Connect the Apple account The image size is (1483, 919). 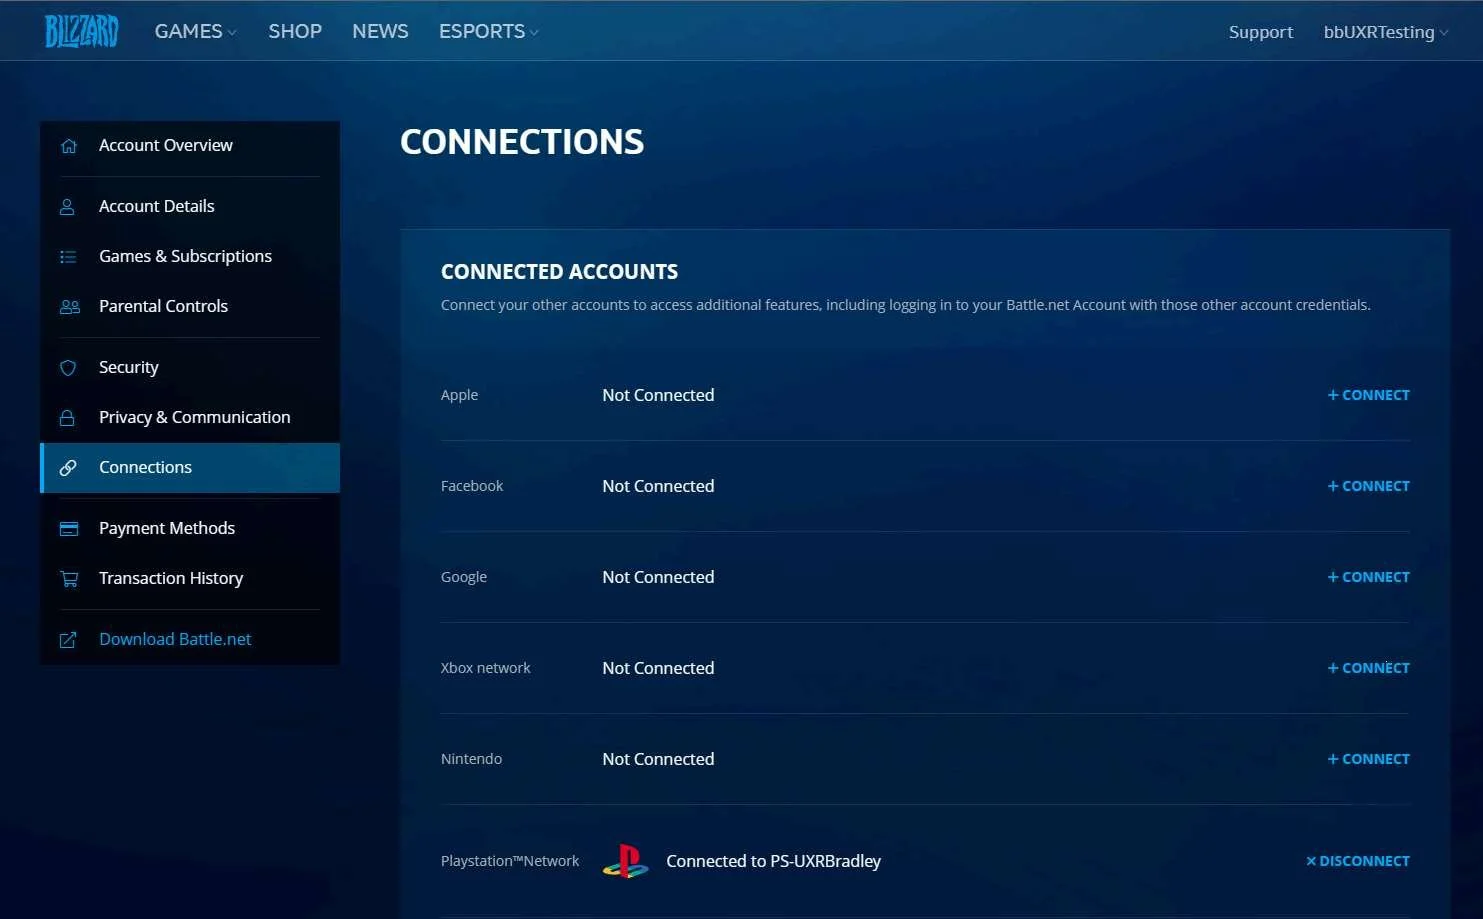coord(1368,395)
